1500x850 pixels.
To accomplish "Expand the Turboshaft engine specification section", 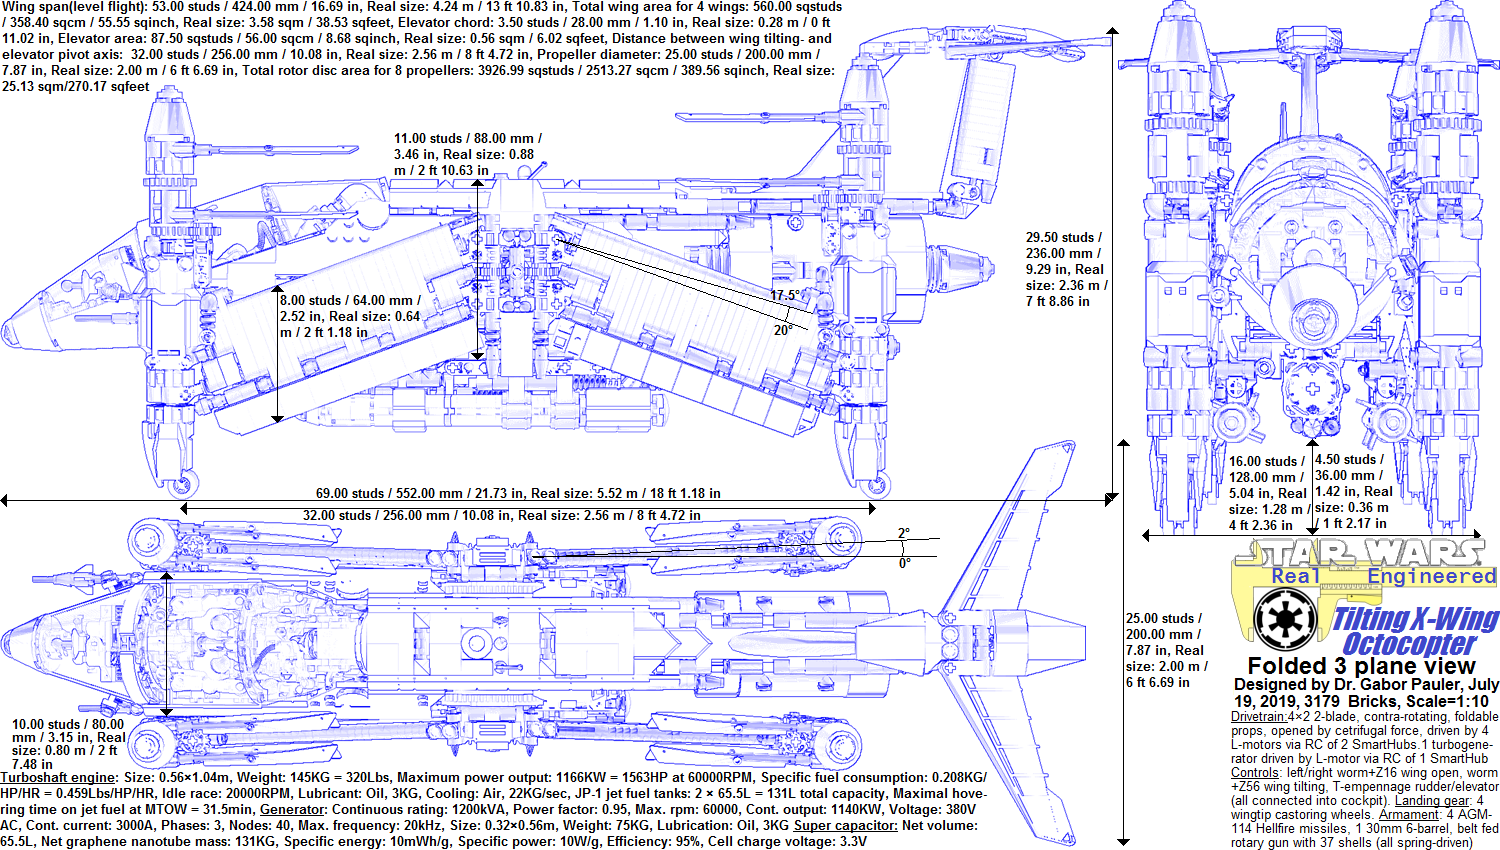I will [57, 777].
